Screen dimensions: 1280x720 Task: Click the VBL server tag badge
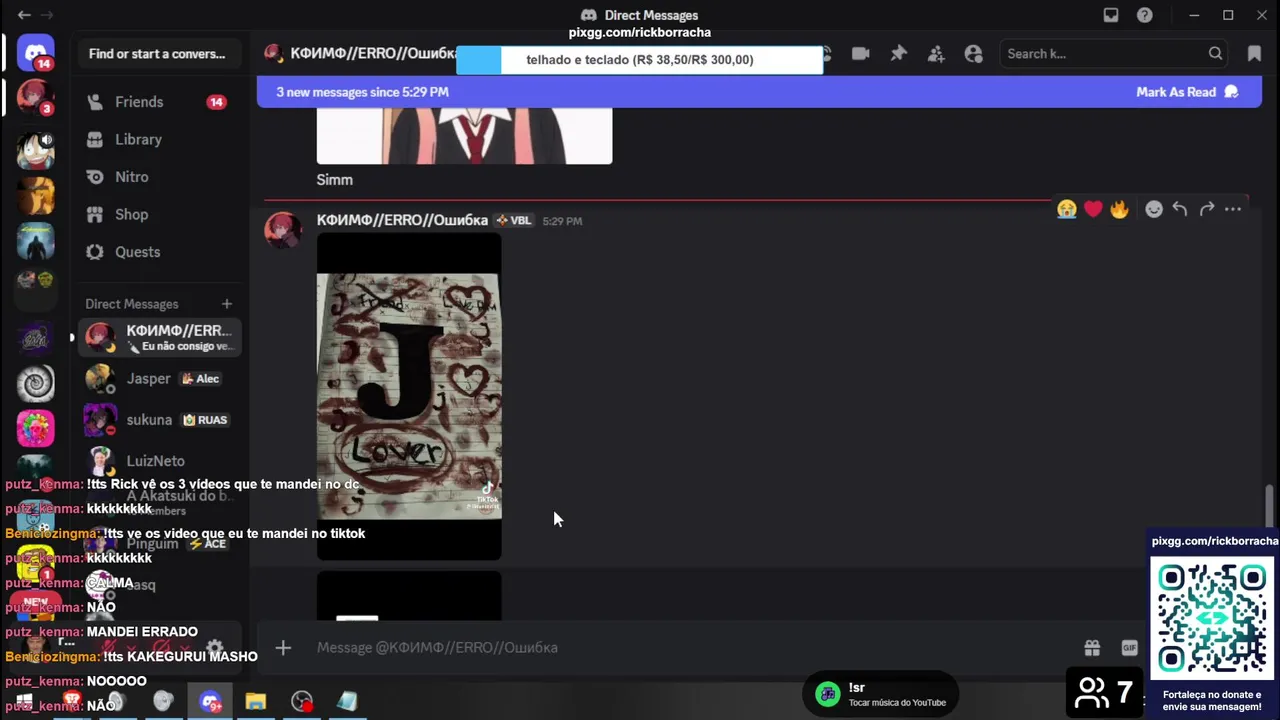(x=514, y=221)
